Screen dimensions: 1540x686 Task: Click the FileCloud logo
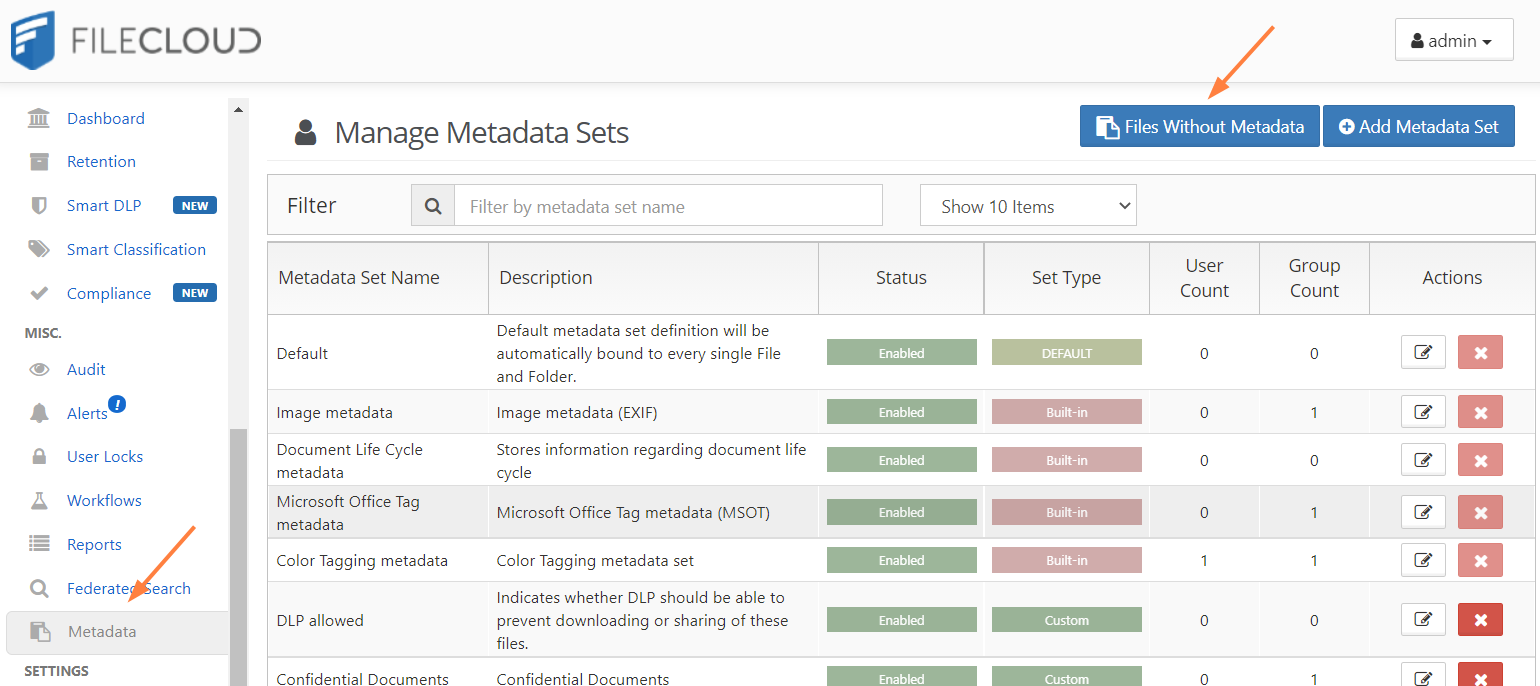[x=136, y=40]
